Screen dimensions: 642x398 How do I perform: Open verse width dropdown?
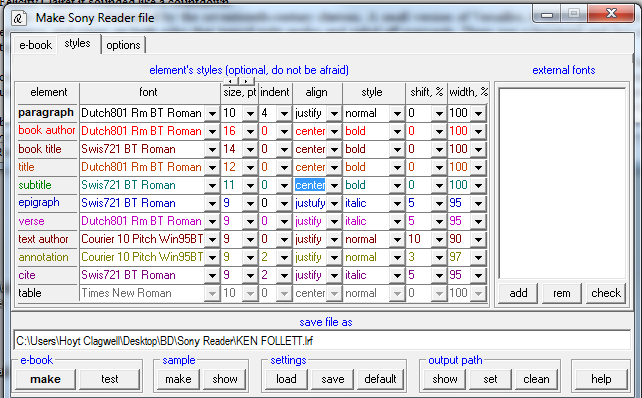(x=478, y=222)
